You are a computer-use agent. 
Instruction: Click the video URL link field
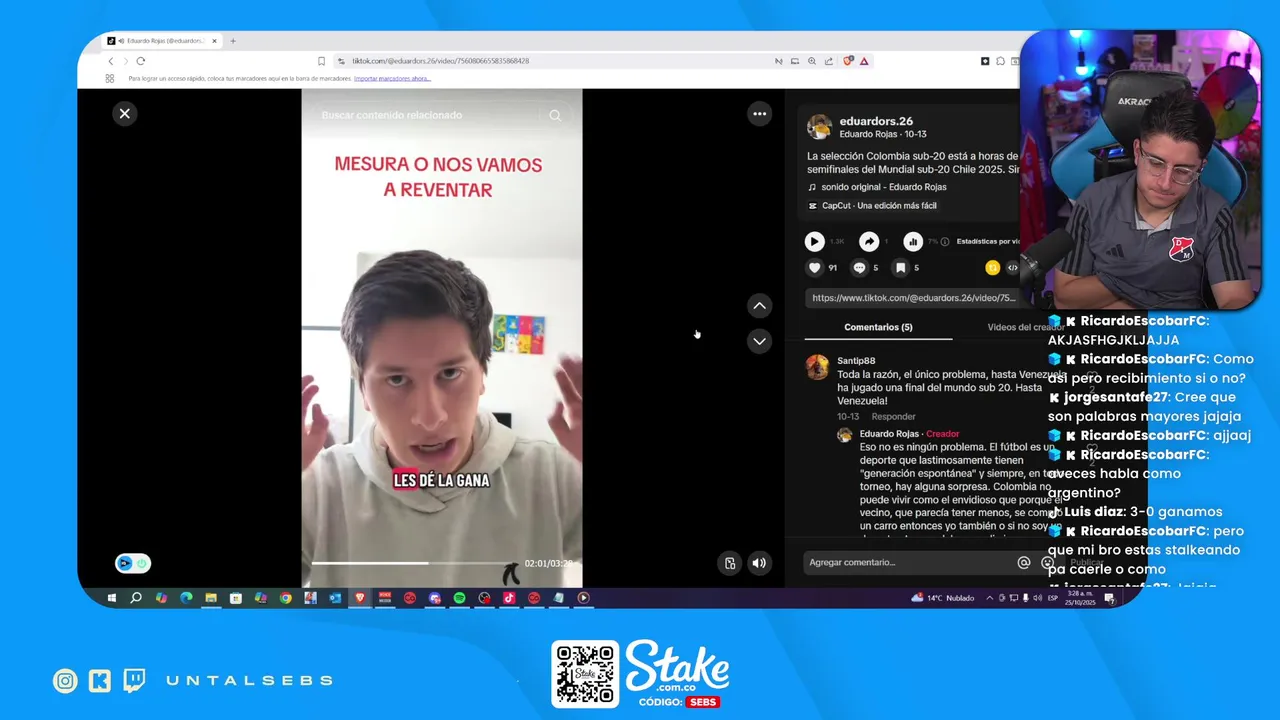pyautogui.click(x=914, y=298)
